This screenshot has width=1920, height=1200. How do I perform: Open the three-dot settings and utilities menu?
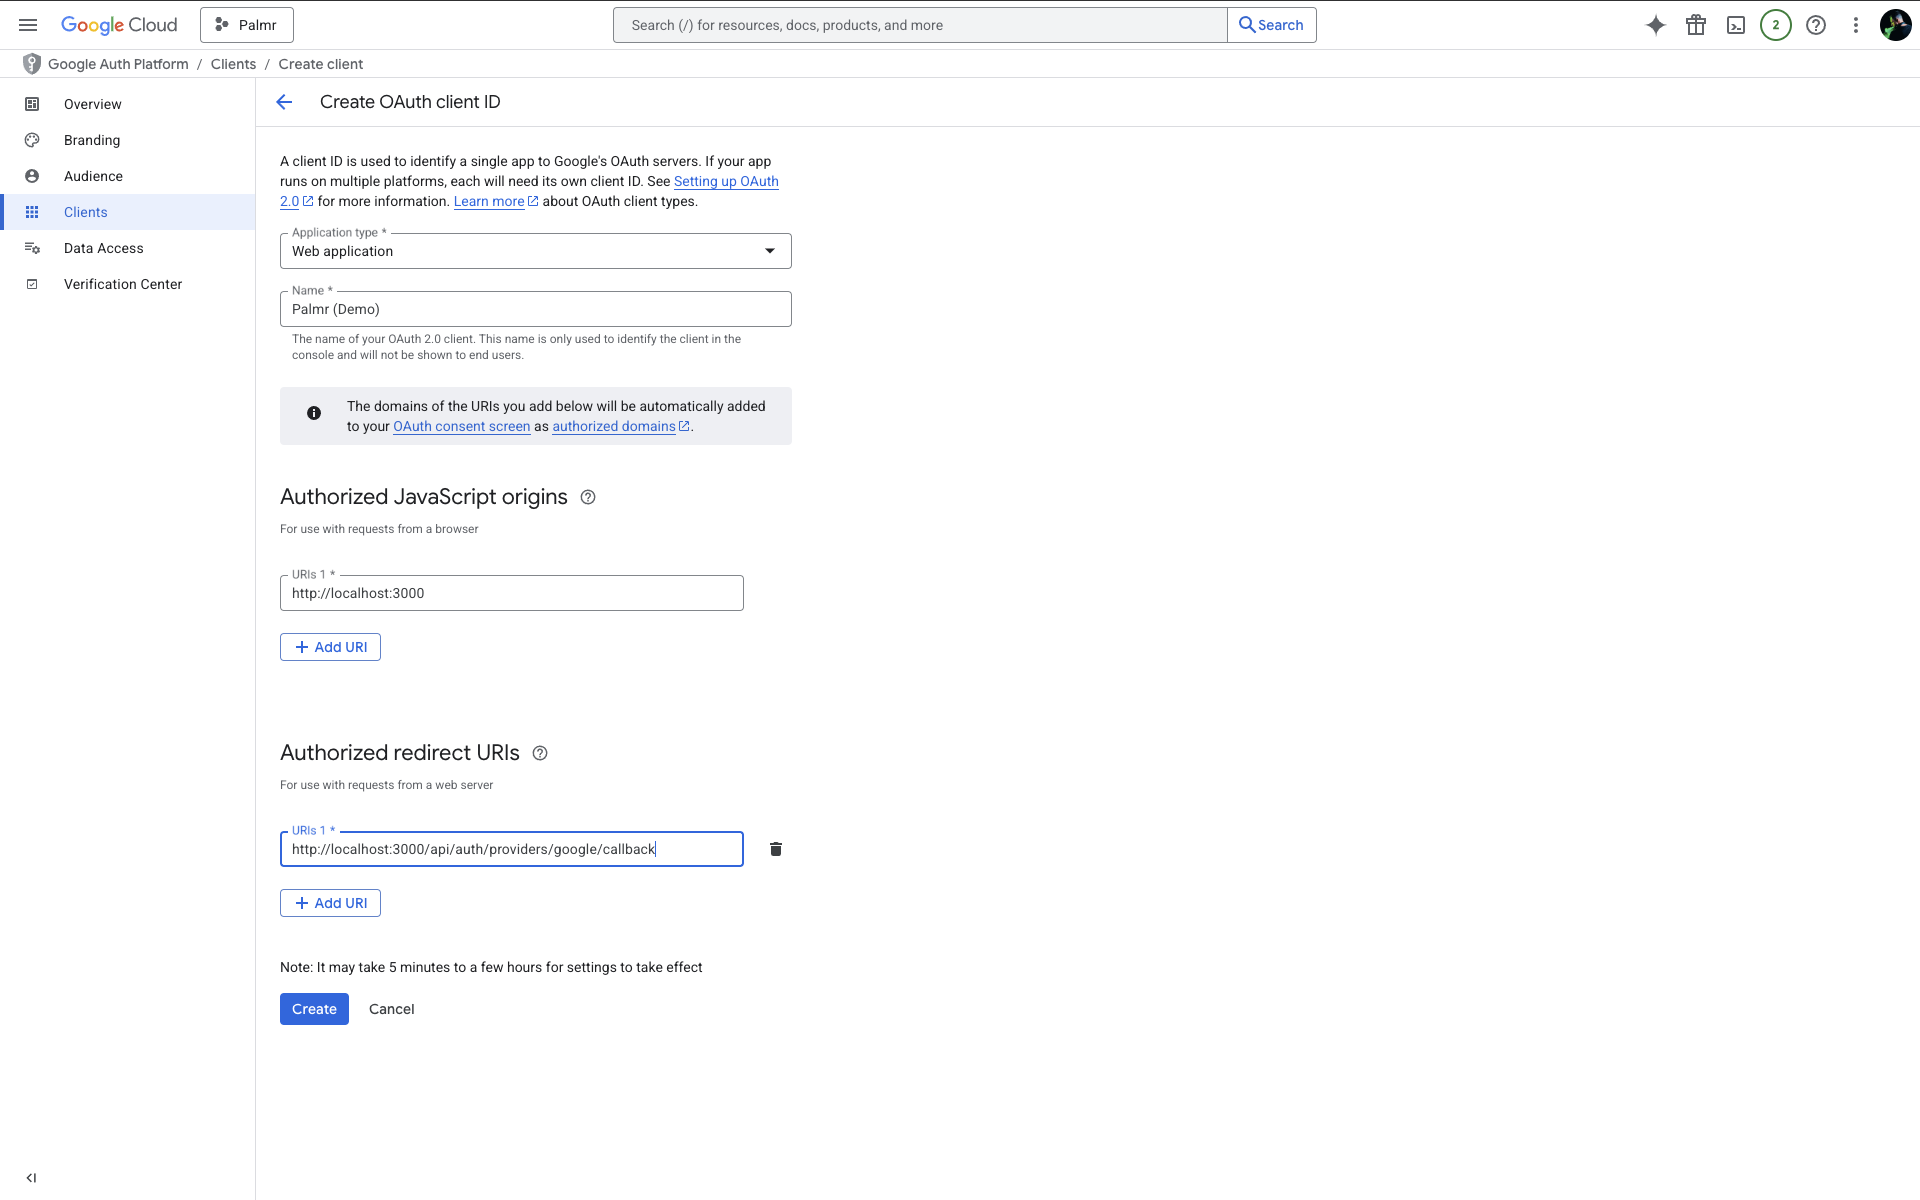pos(1856,25)
